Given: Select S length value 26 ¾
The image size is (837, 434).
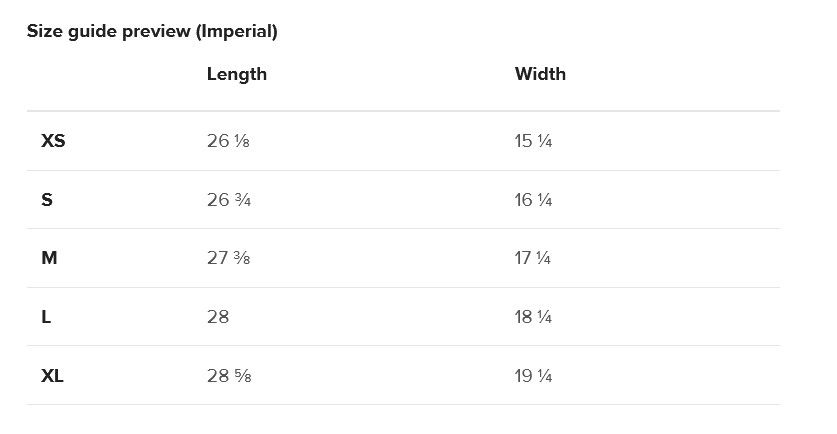Looking at the screenshot, I should coord(228,200).
